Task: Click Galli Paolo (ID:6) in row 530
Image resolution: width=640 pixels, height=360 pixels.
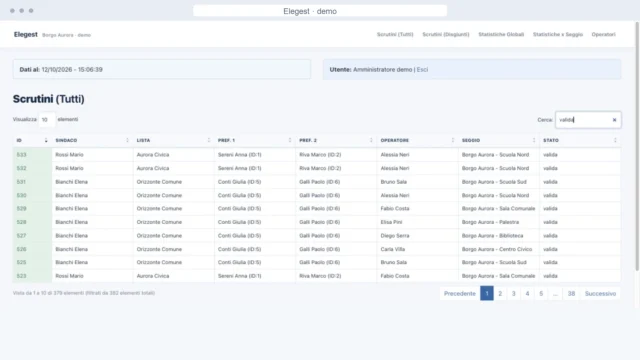Action: pos(320,195)
